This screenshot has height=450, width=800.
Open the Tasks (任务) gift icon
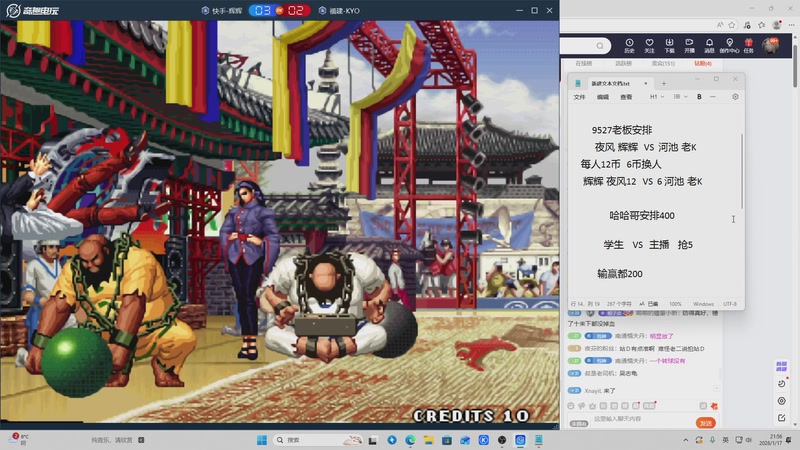pyautogui.click(x=748, y=45)
